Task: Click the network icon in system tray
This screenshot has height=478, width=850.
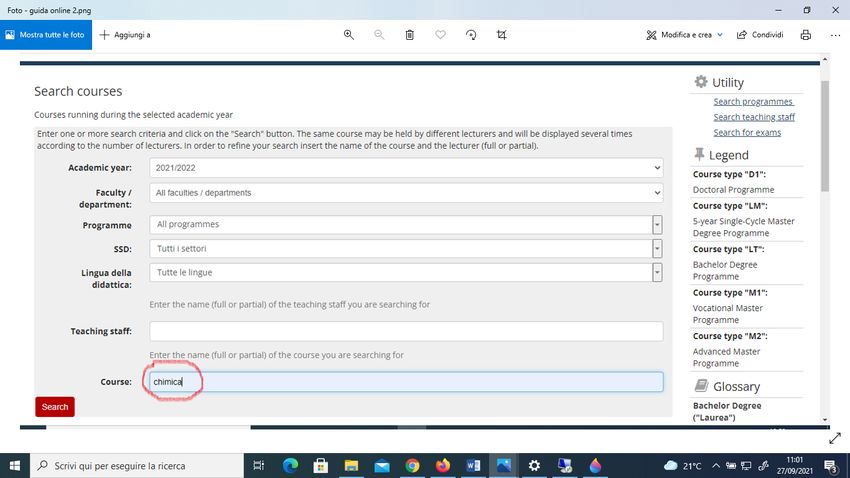Action: (x=746, y=466)
